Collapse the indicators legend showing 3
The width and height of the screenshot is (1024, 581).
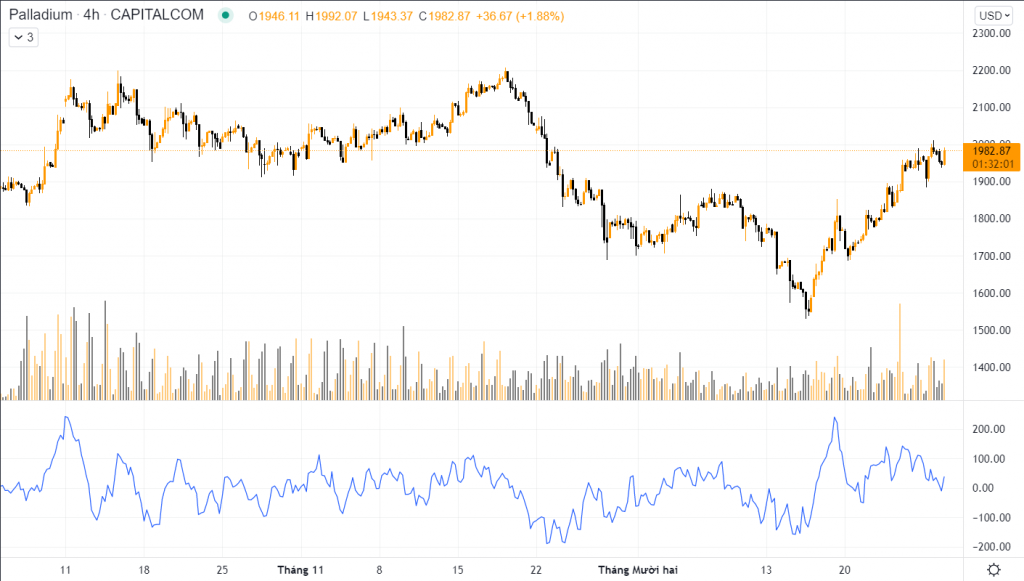point(22,38)
